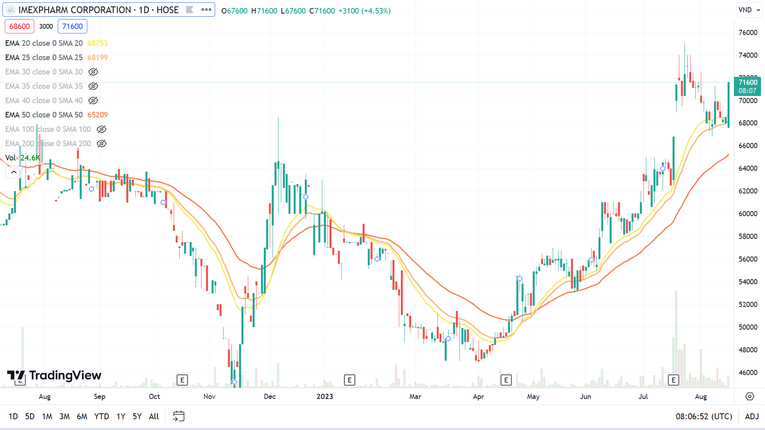Open the VND currency dropdown
This screenshot has width=765, height=430.
point(748,10)
